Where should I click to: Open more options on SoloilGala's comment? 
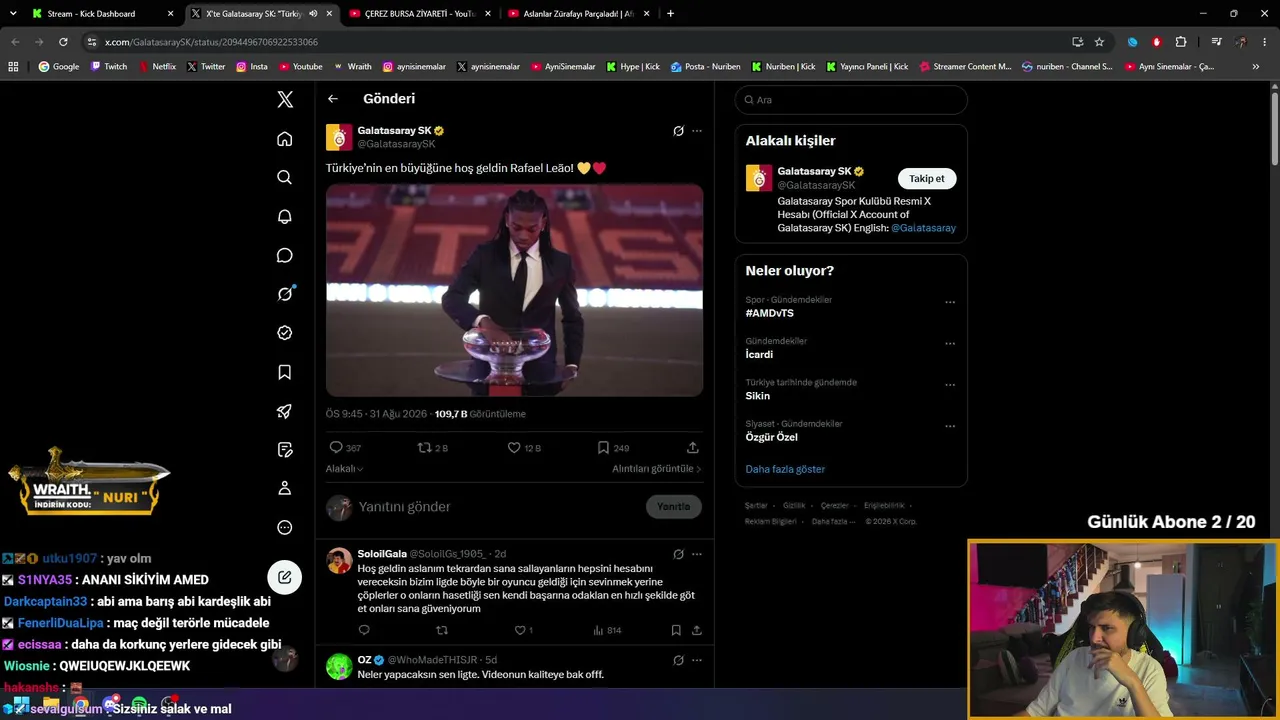pos(697,554)
